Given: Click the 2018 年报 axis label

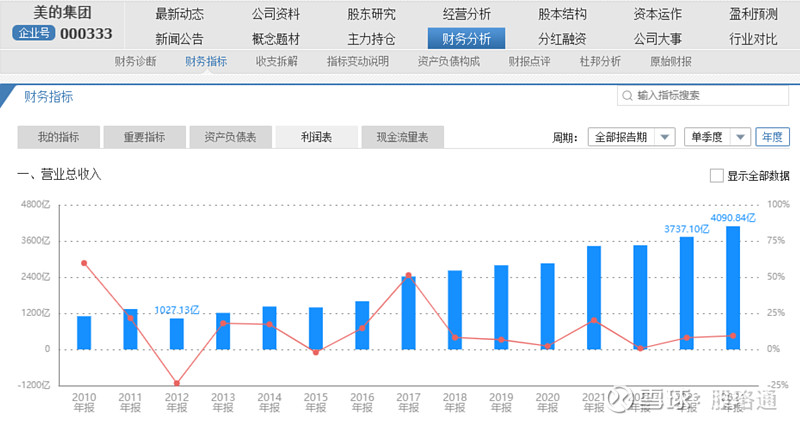Looking at the screenshot, I should [x=455, y=402].
